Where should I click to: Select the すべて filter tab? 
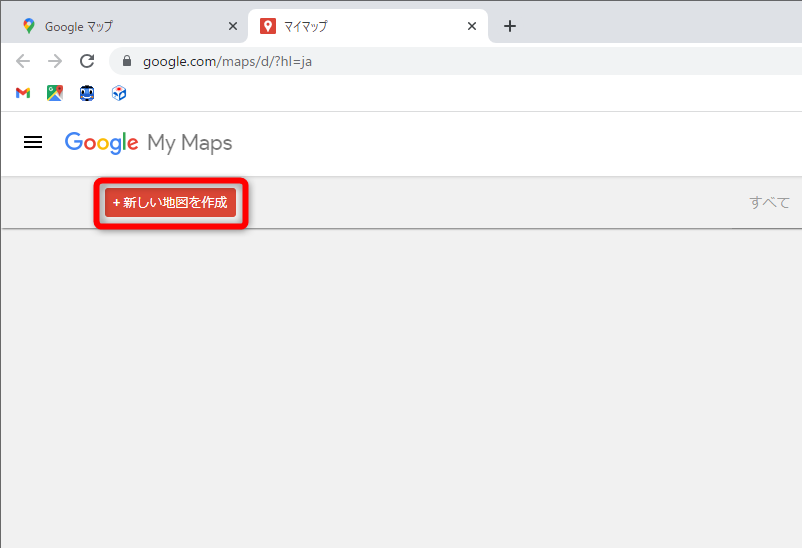[769, 203]
